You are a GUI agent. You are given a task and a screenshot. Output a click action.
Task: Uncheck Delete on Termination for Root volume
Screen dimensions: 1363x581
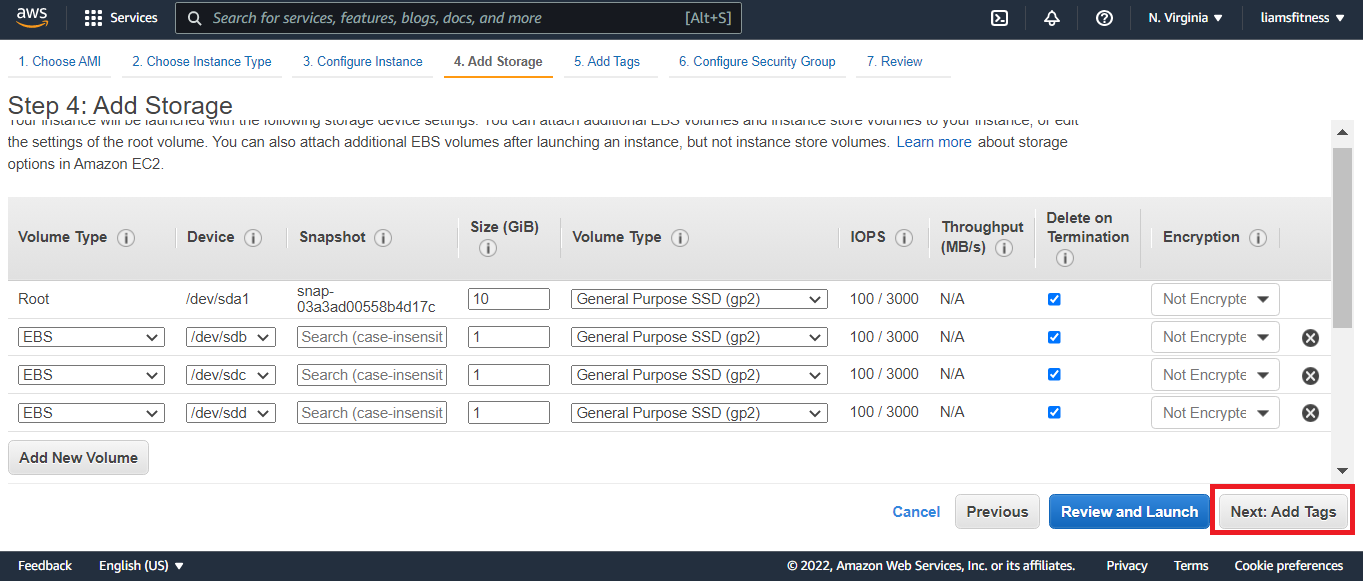point(1054,299)
